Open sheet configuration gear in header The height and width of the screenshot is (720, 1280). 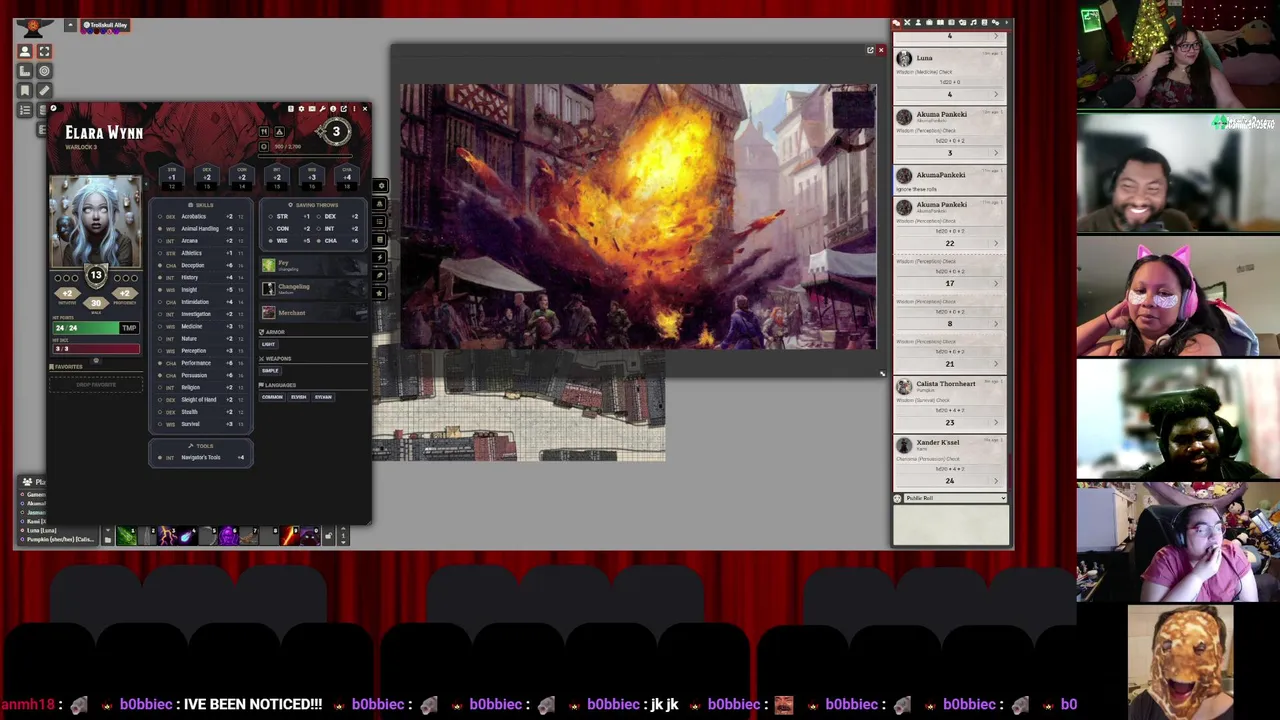[301, 109]
